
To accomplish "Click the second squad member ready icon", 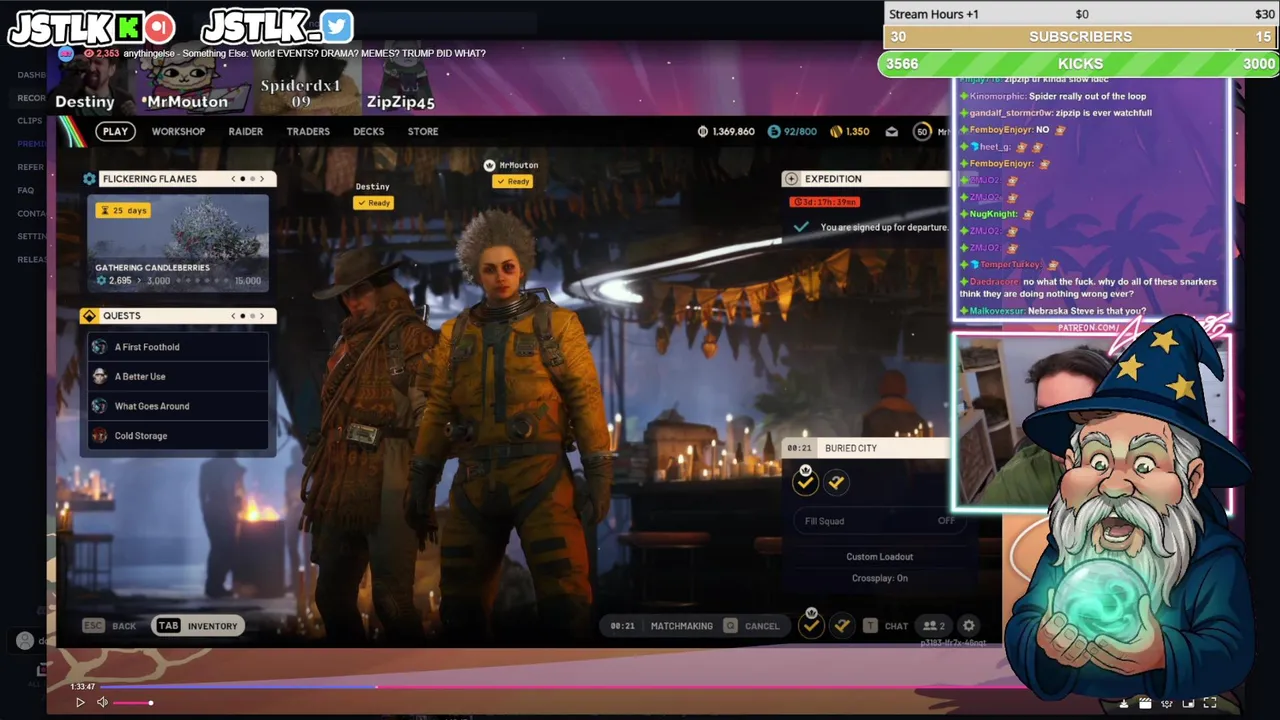I will pos(837,483).
